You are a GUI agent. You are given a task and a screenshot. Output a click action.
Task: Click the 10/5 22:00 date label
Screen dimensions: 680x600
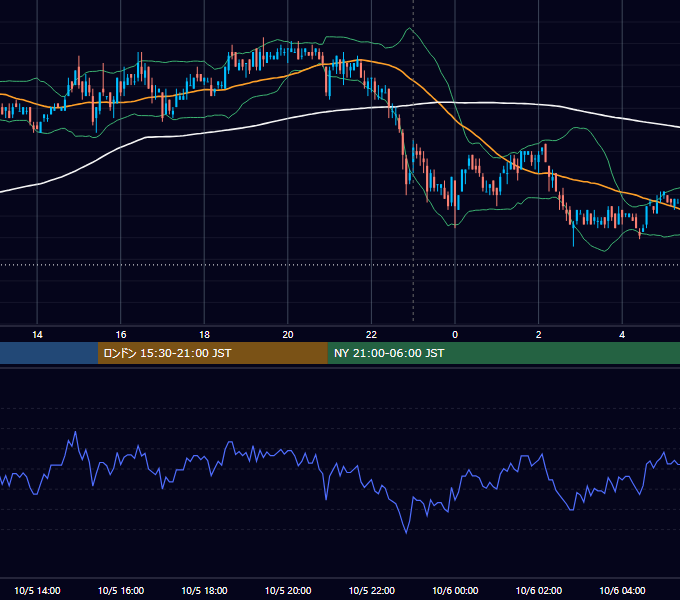click(x=372, y=590)
